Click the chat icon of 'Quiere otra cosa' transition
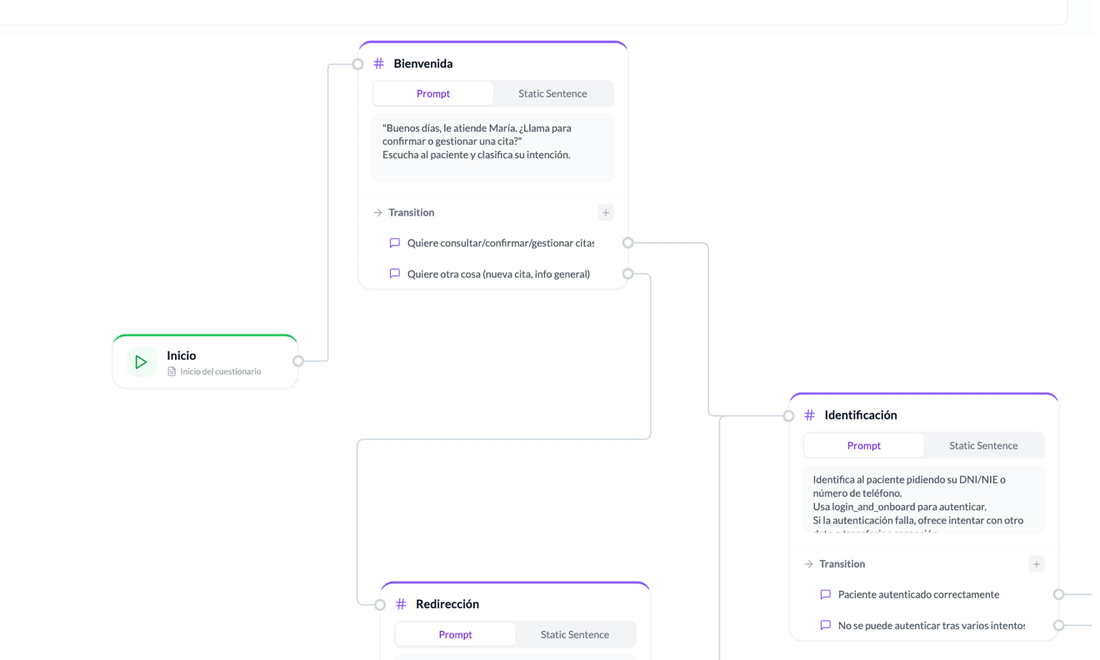 pos(395,274)
